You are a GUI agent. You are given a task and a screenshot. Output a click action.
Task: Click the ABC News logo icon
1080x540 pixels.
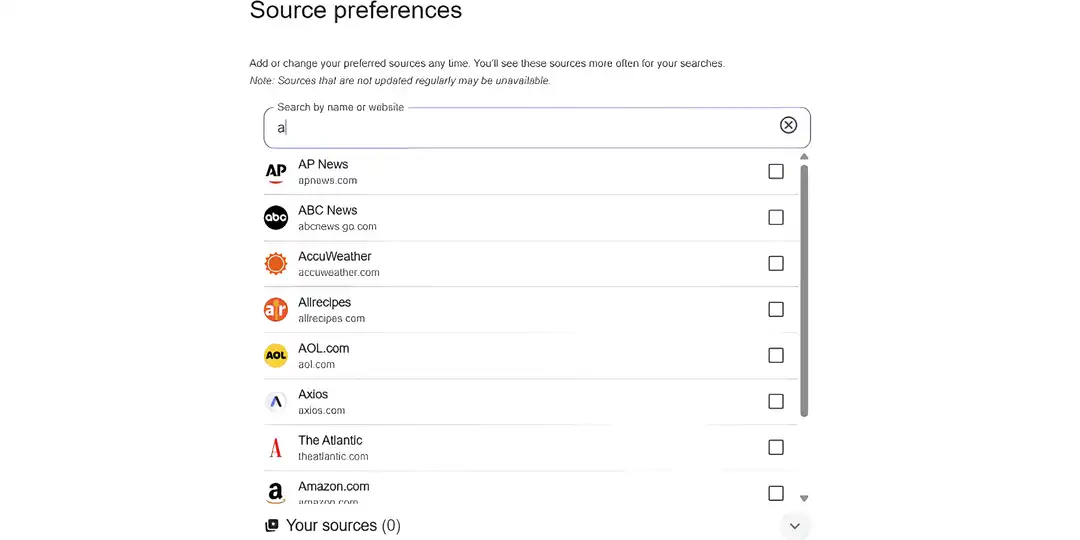[x=276, y=218]
